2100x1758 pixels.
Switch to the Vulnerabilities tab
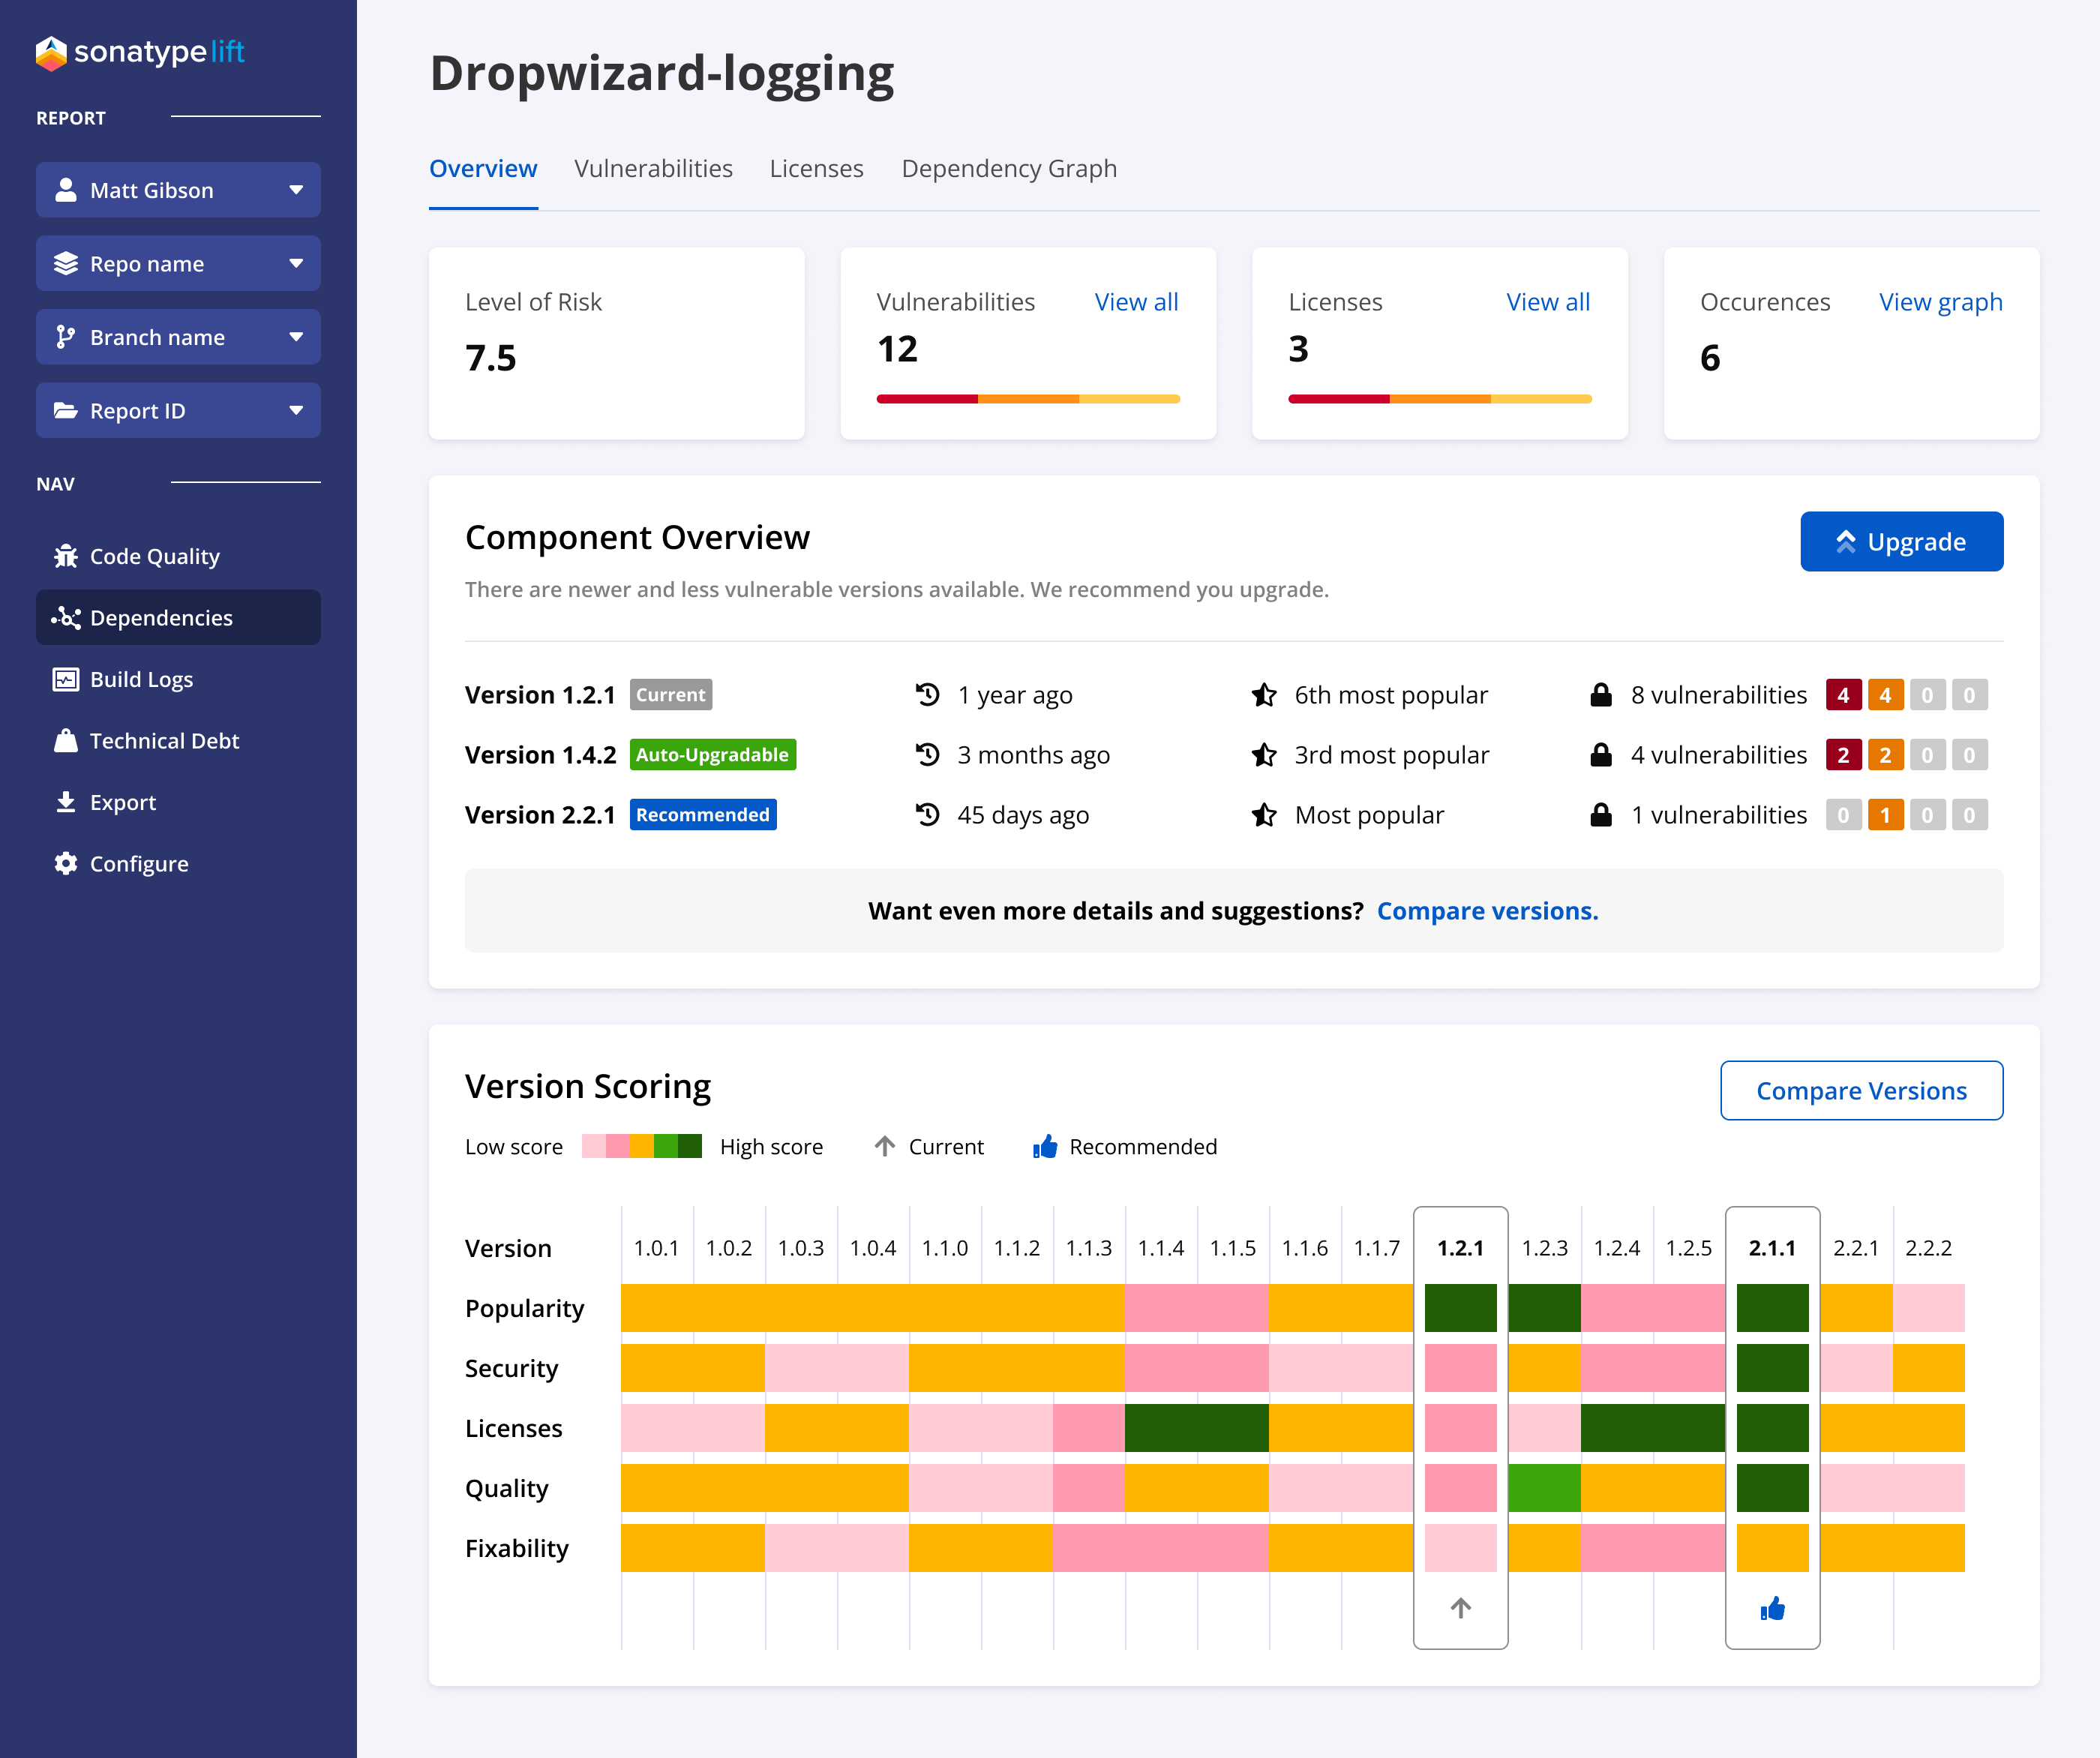[653, 168]
